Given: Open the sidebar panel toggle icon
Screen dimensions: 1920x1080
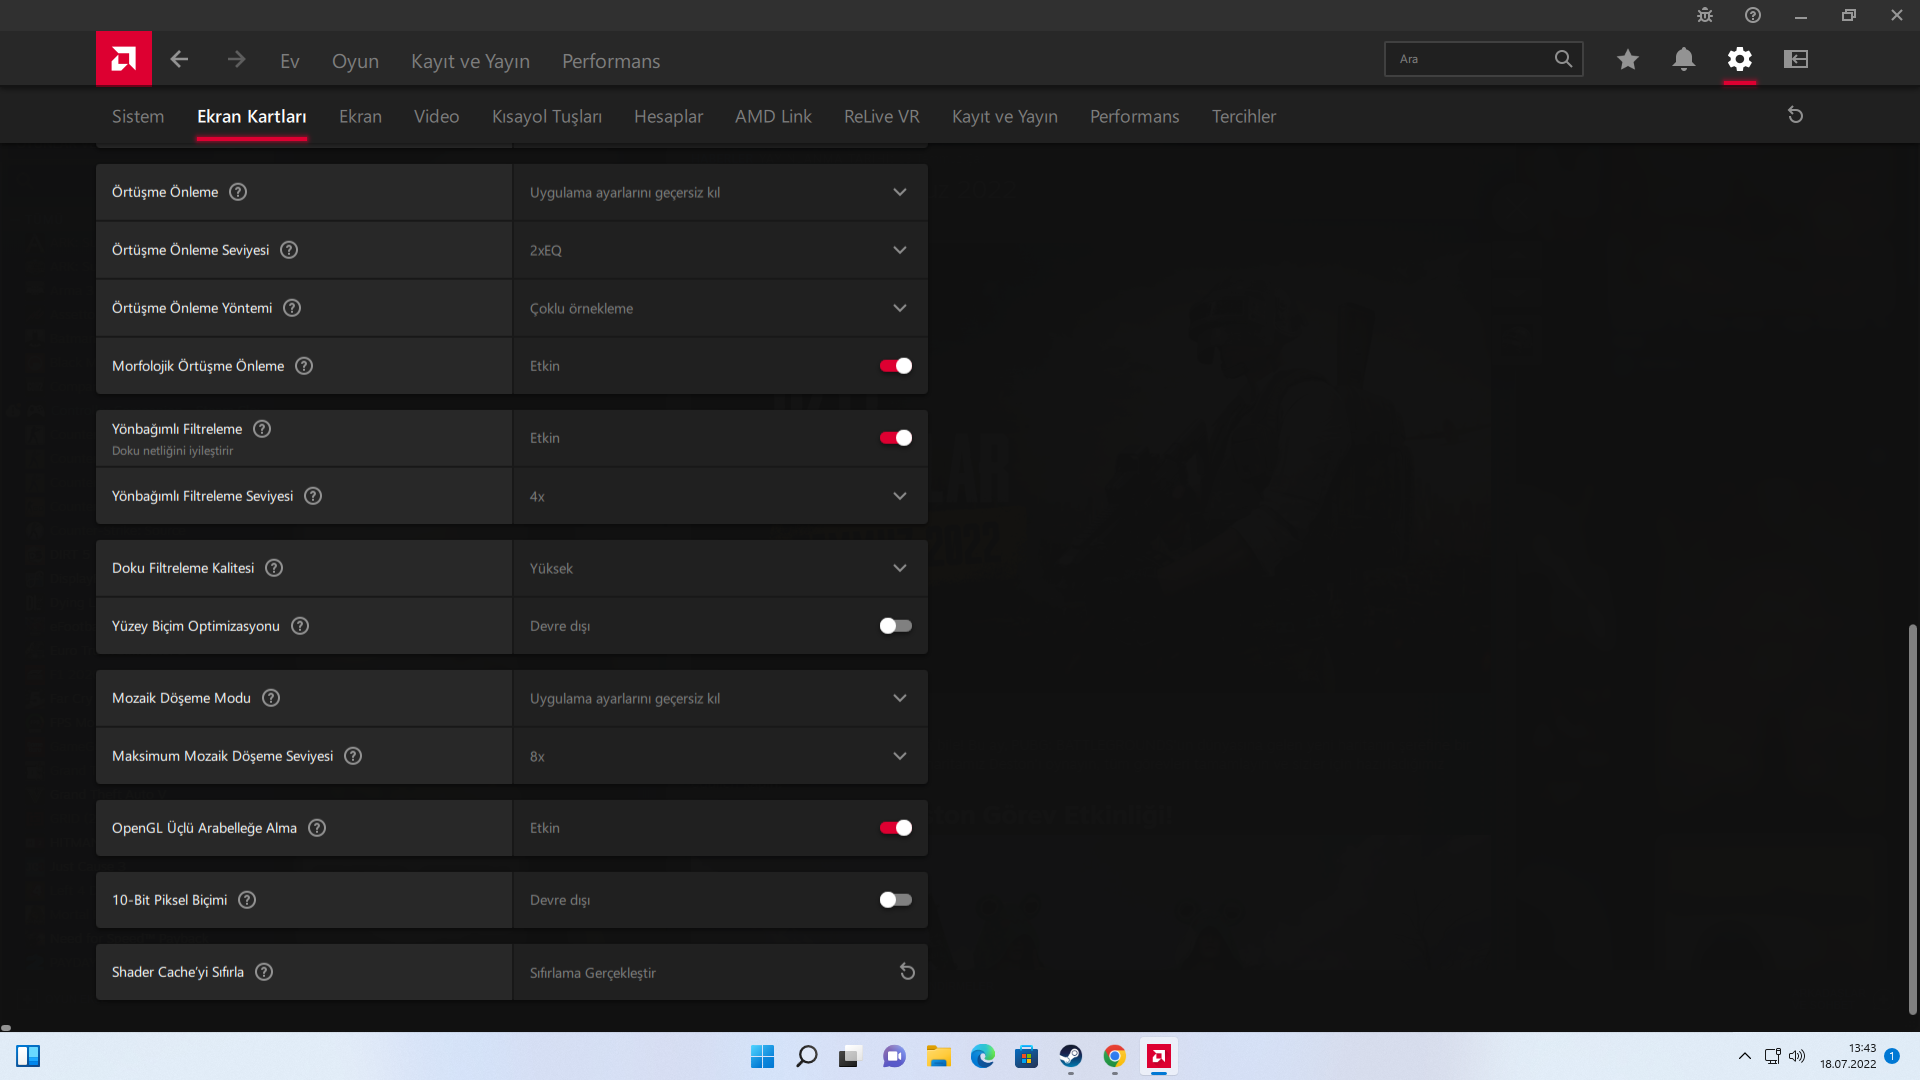Looking at the screenshot, I should 1795,60.
